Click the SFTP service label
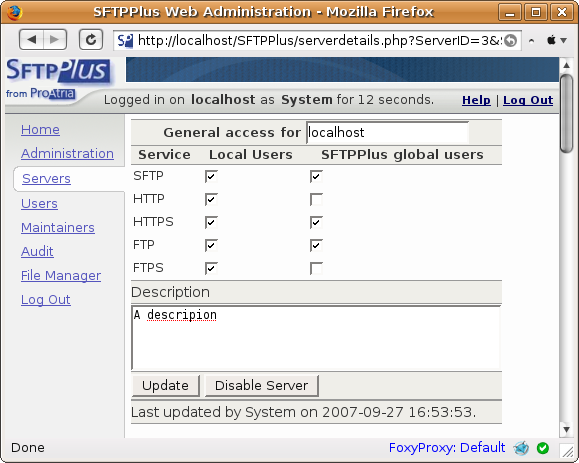This screenshot has height=463, width=579. click(148, 176)
